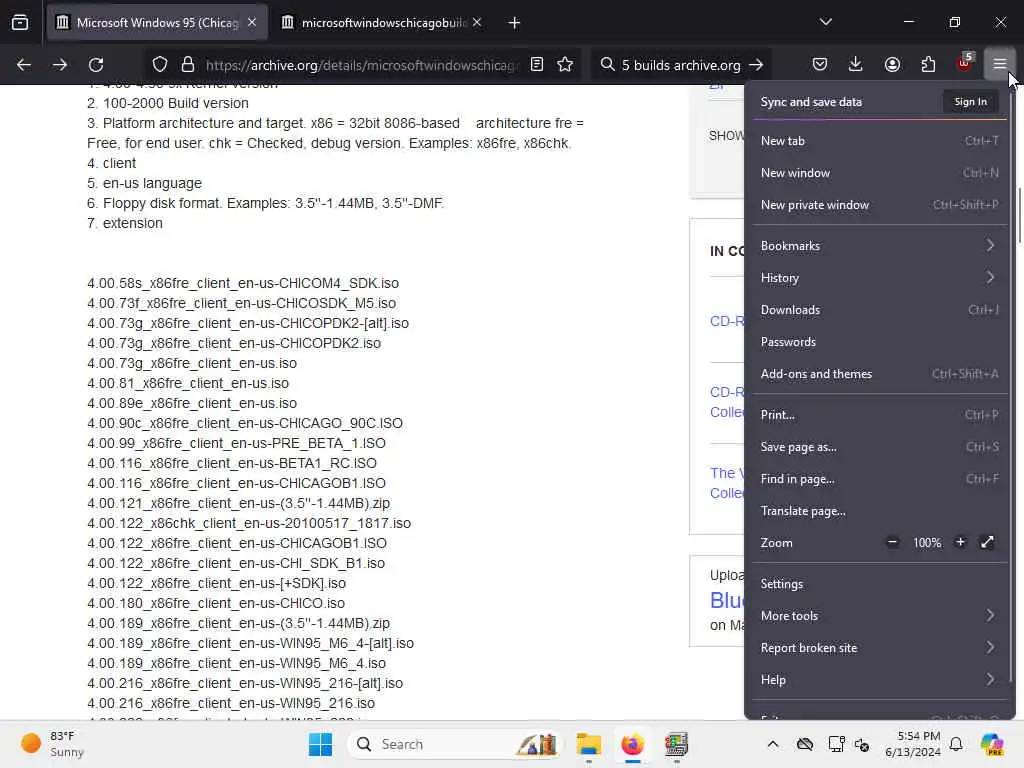1024x768 pixels.
Task: Show hidden system tray icons
Action: pyautogui.click(x=773, y=744)
